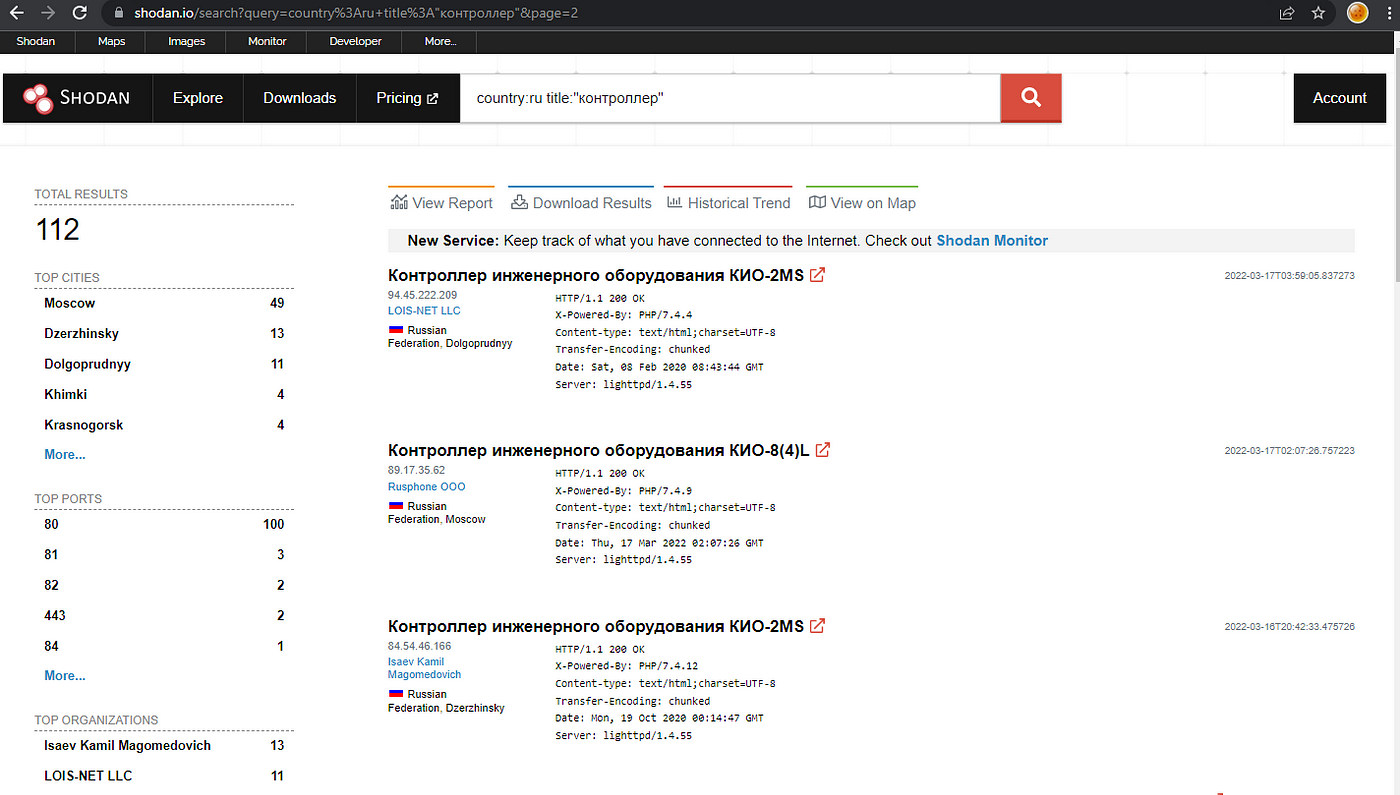Click Isaev Kamil Magomedovich under third result
The image size is (1400, 795).
click(425, 668)
